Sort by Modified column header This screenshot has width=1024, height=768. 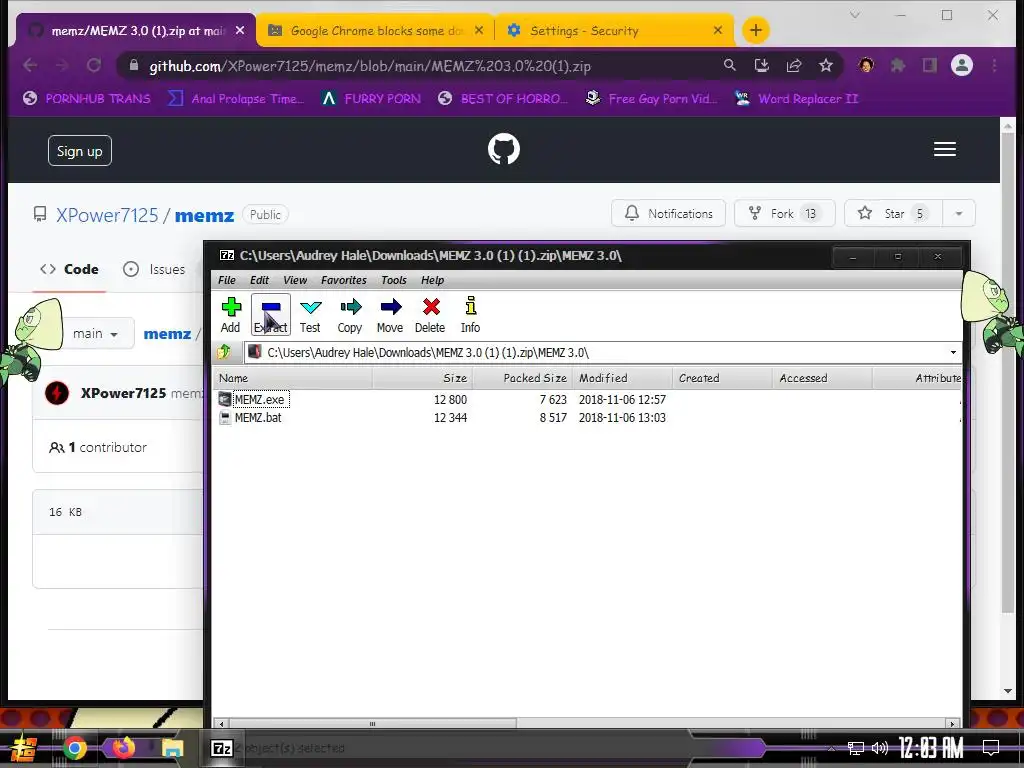[x=622, y=378]
